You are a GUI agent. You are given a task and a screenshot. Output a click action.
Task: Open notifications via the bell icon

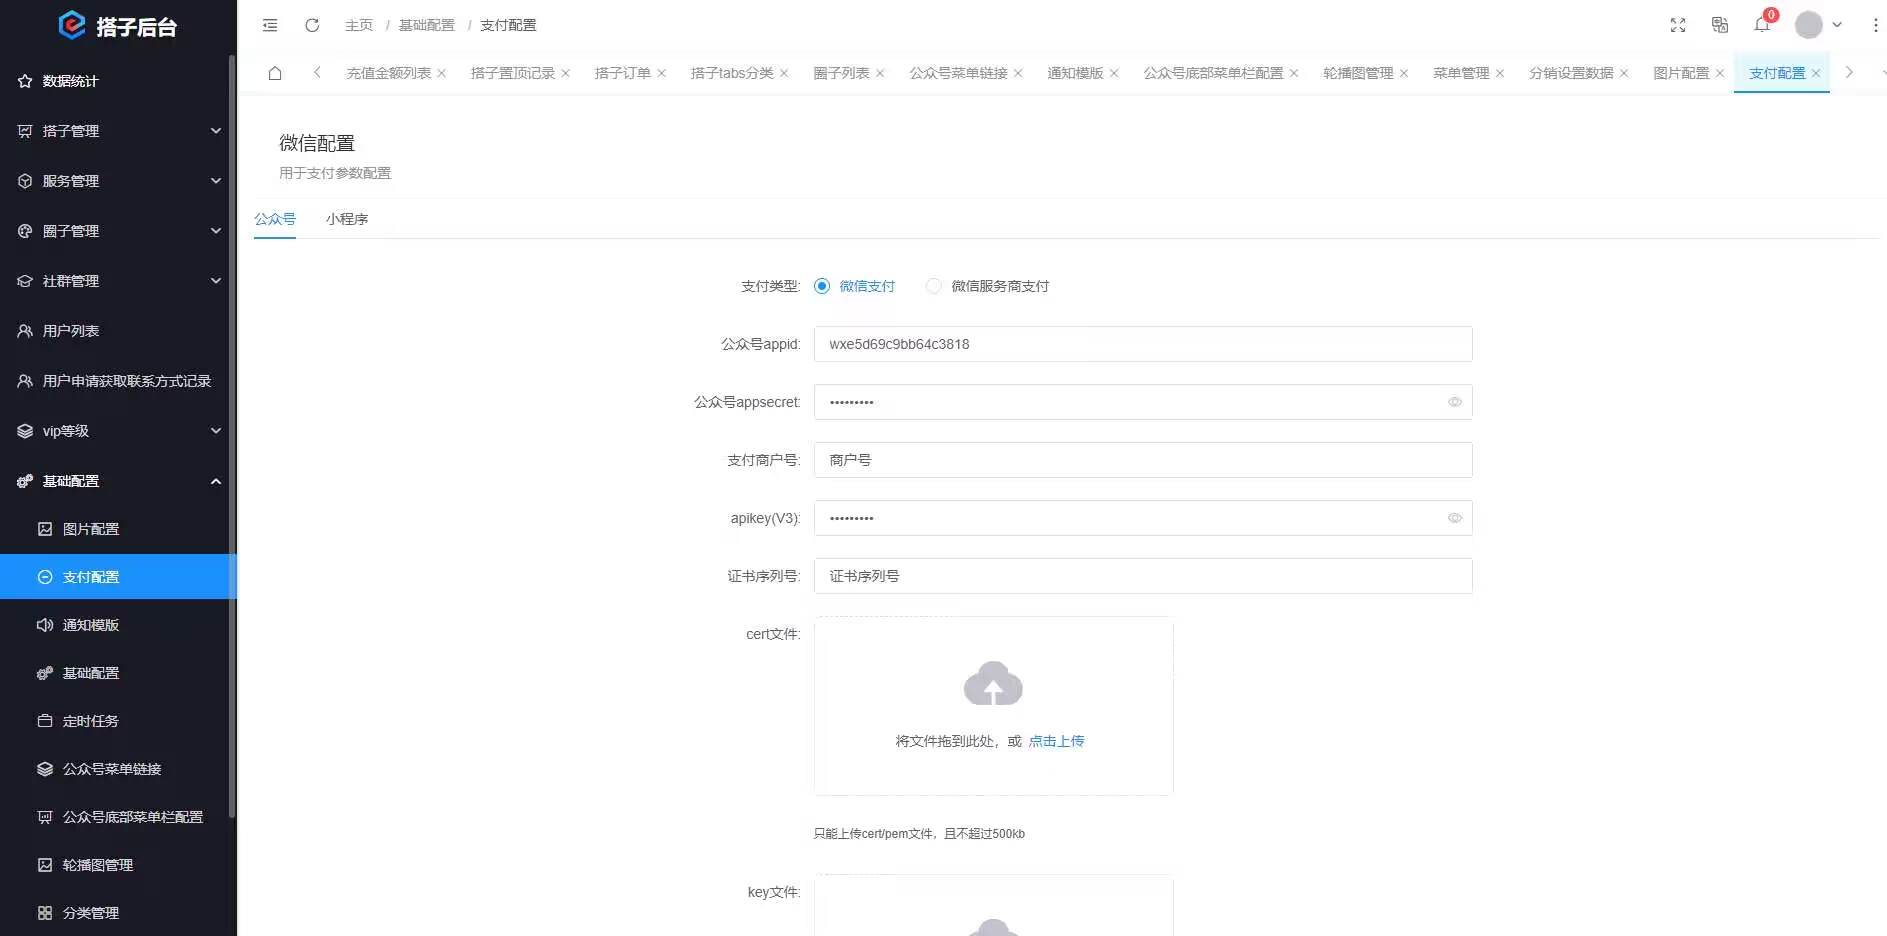click(1762, 25)
